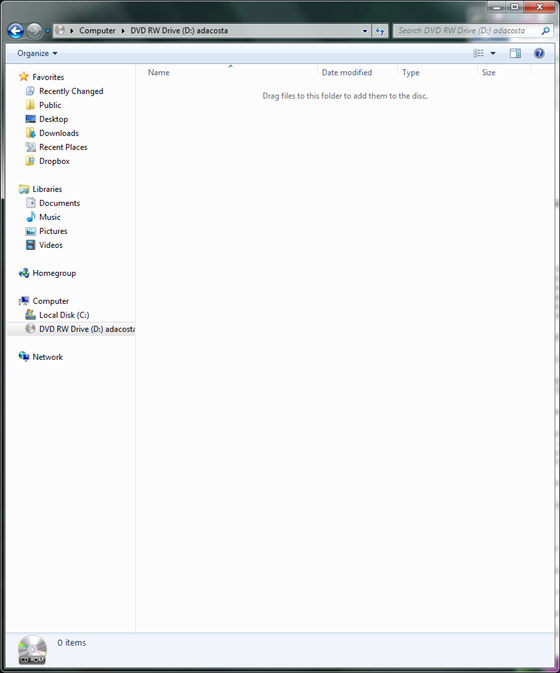The image size is (560, 673).
Task: Click the Refresh icon beside the address bar
Action: [380, 31]
